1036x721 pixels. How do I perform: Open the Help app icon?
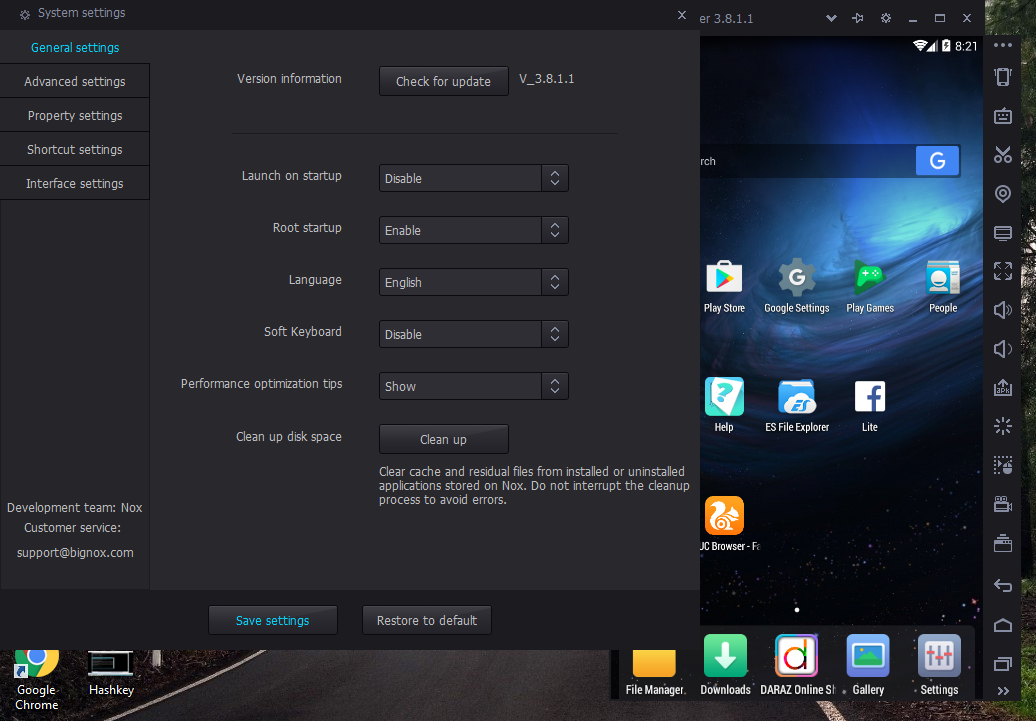pyautogui.click(x=724, y=397)
